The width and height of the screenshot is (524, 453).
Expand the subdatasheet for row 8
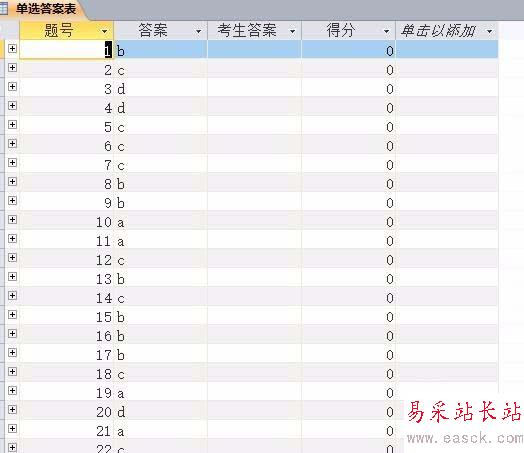coord(12,181)
